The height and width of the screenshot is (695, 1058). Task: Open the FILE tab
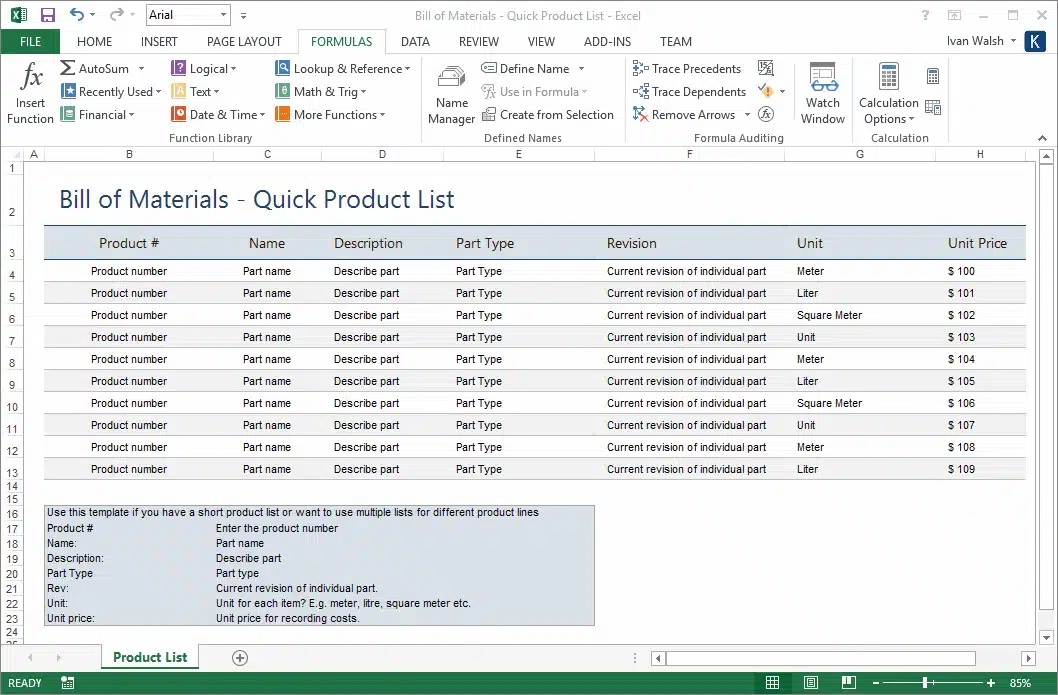click(x=30, y=41)
